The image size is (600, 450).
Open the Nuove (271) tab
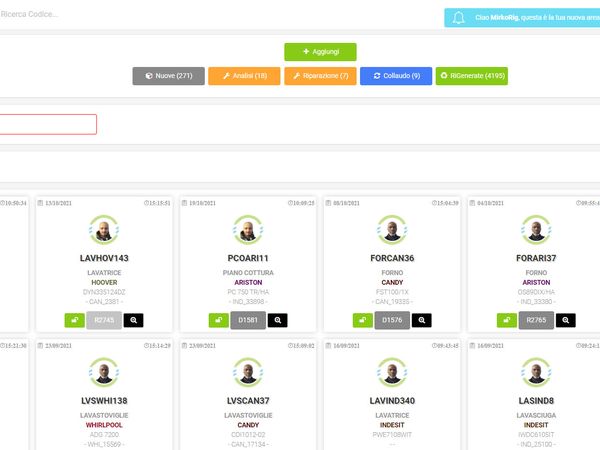(x=168, y=76)
